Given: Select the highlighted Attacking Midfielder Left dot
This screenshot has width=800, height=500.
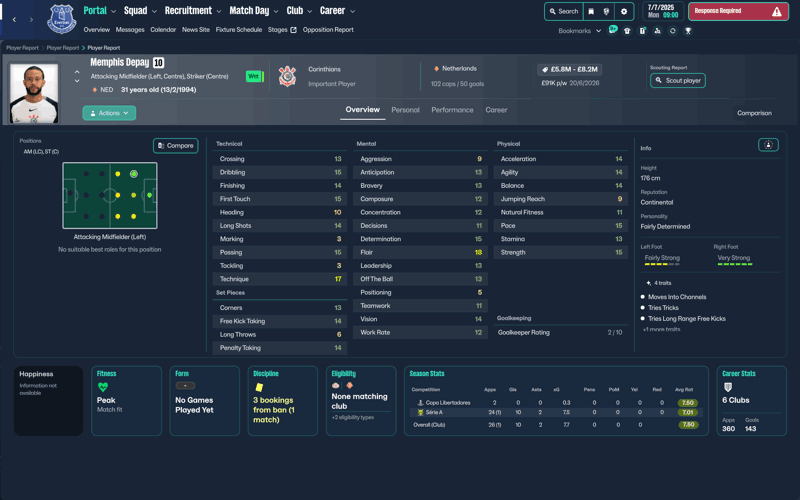Looking at the screenshot, I should [x=134, y=174].
